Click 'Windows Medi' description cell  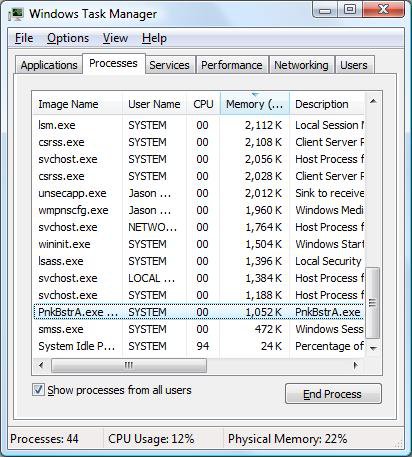329,210
